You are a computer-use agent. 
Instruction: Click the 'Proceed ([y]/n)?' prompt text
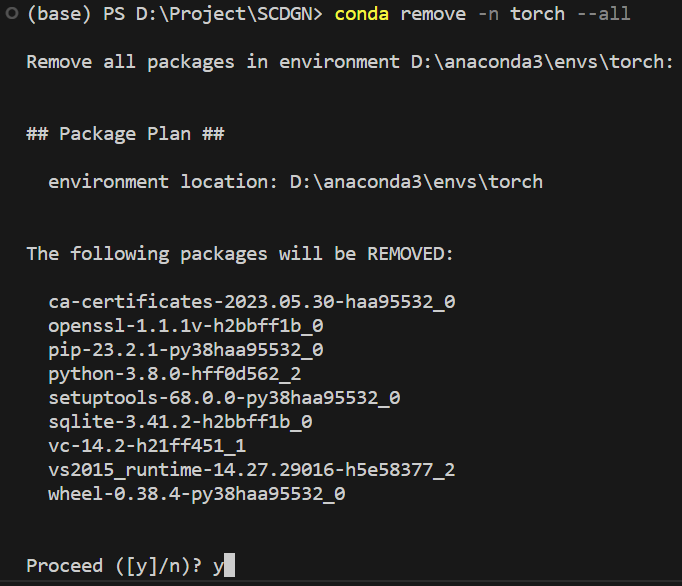114,566
